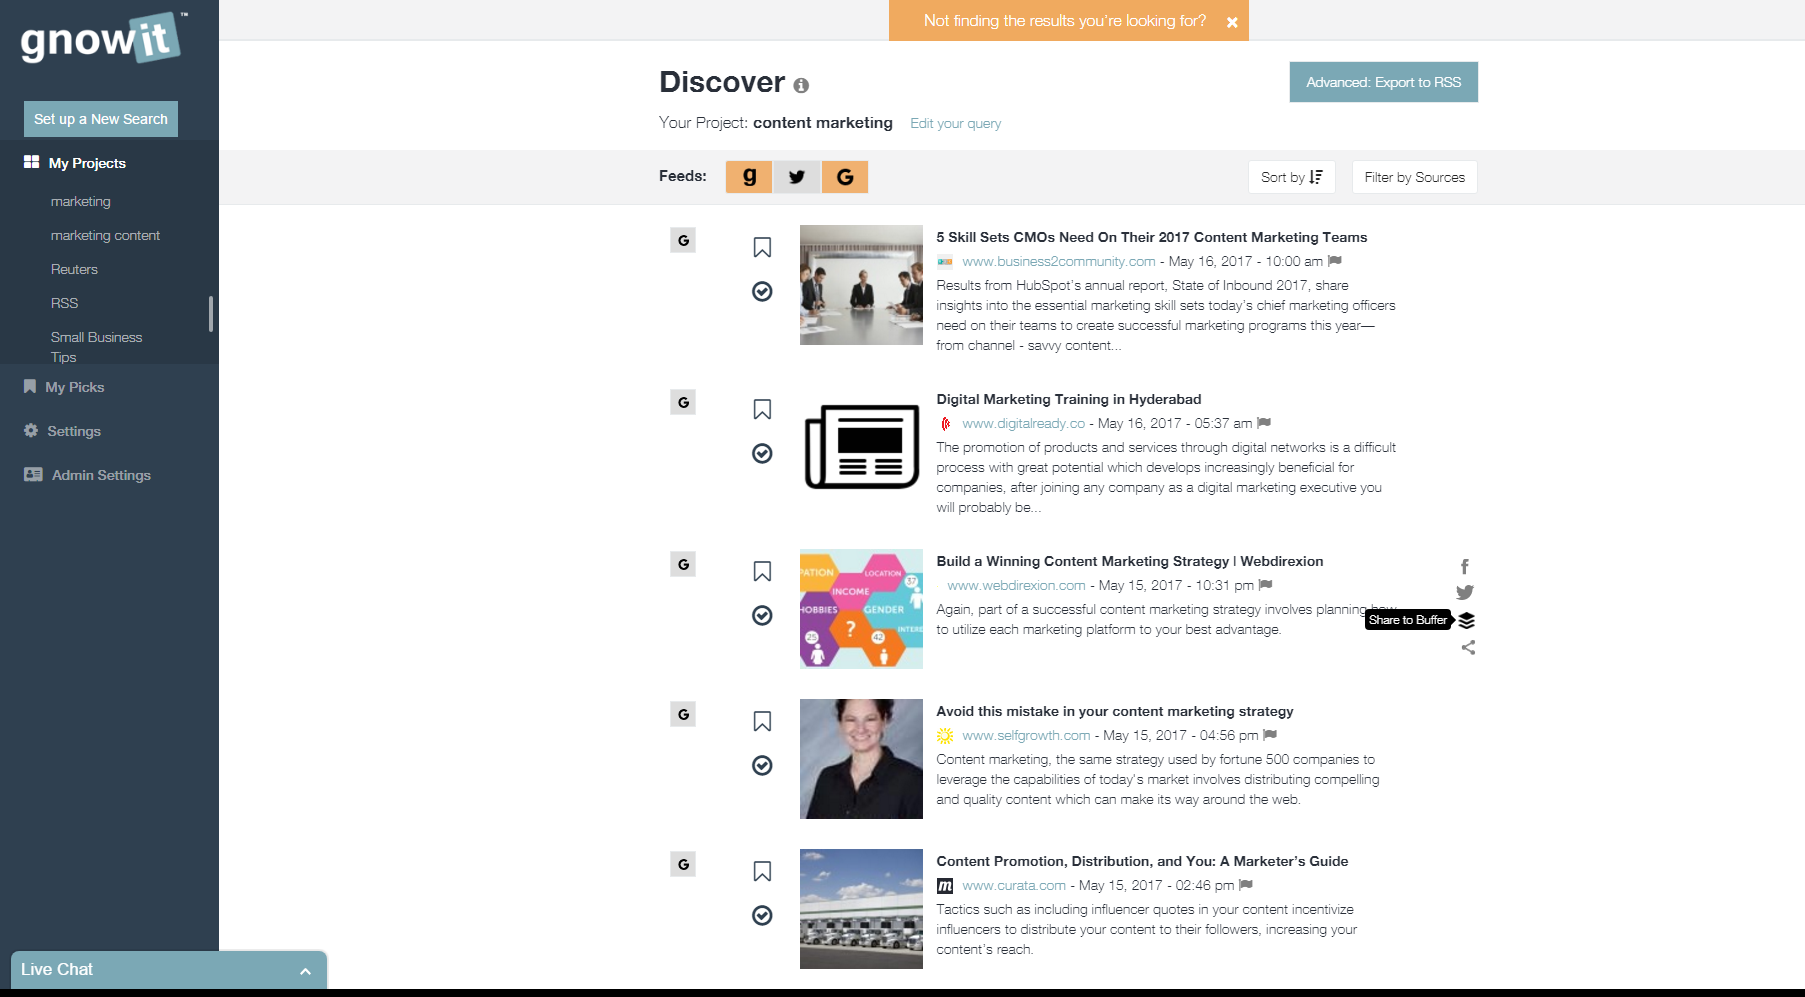
Task: Flag the curata.com article
Action: coord(1246,885)
